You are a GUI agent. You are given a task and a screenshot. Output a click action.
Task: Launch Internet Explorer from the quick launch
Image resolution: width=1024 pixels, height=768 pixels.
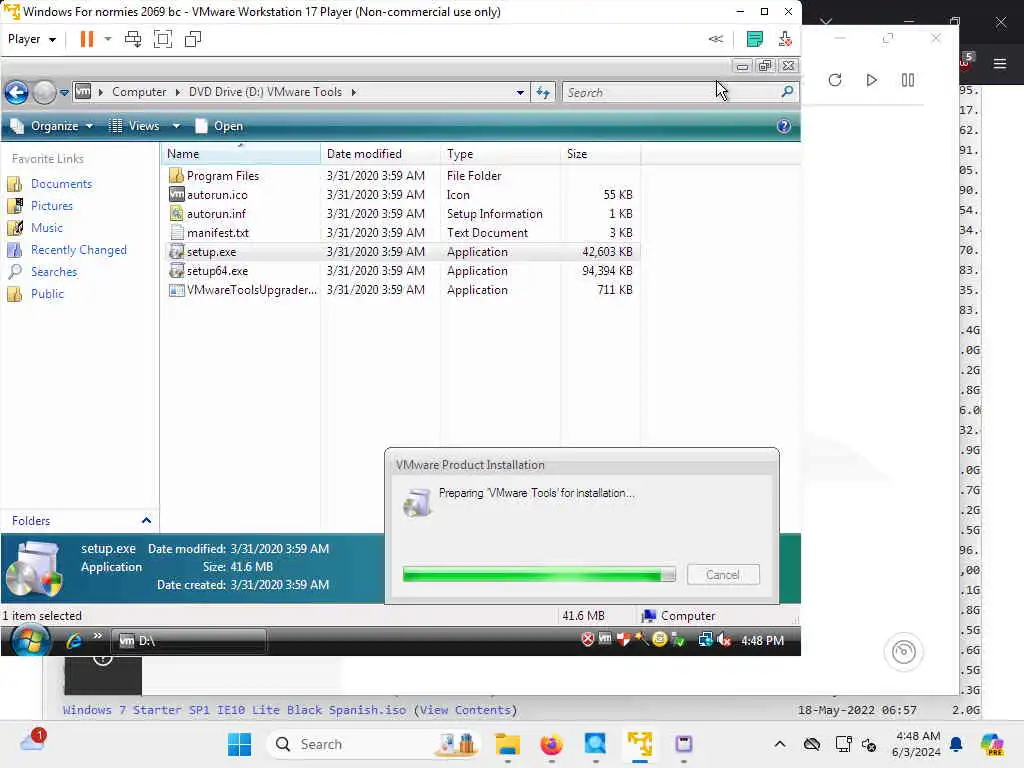point(74,641)
